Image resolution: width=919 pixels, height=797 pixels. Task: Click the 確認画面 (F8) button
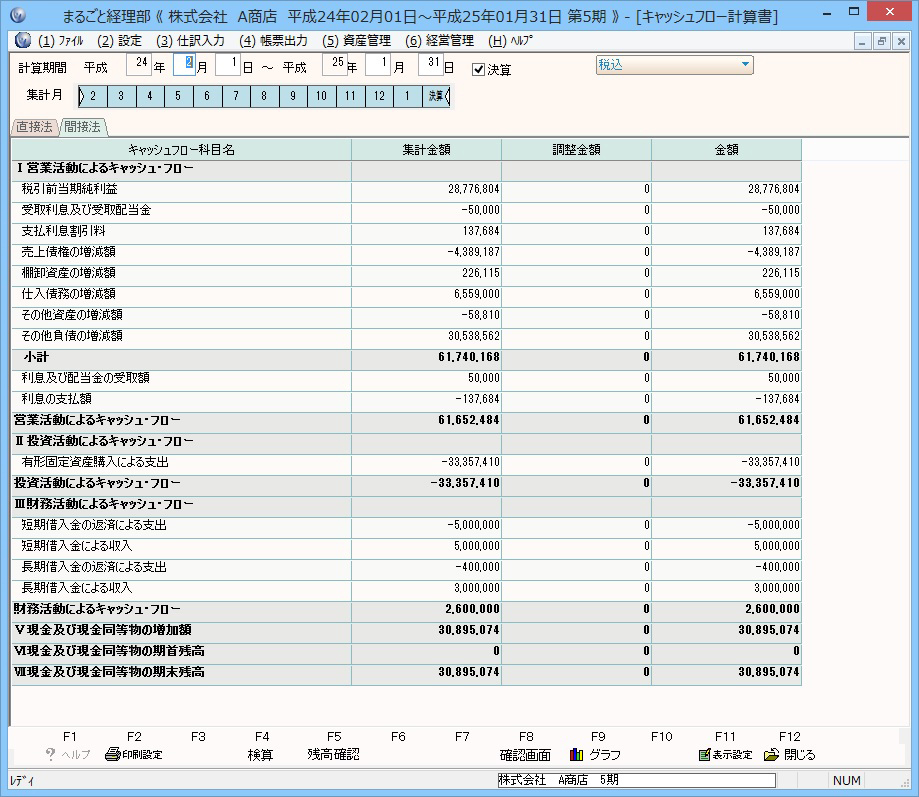(x=525, y=755)
